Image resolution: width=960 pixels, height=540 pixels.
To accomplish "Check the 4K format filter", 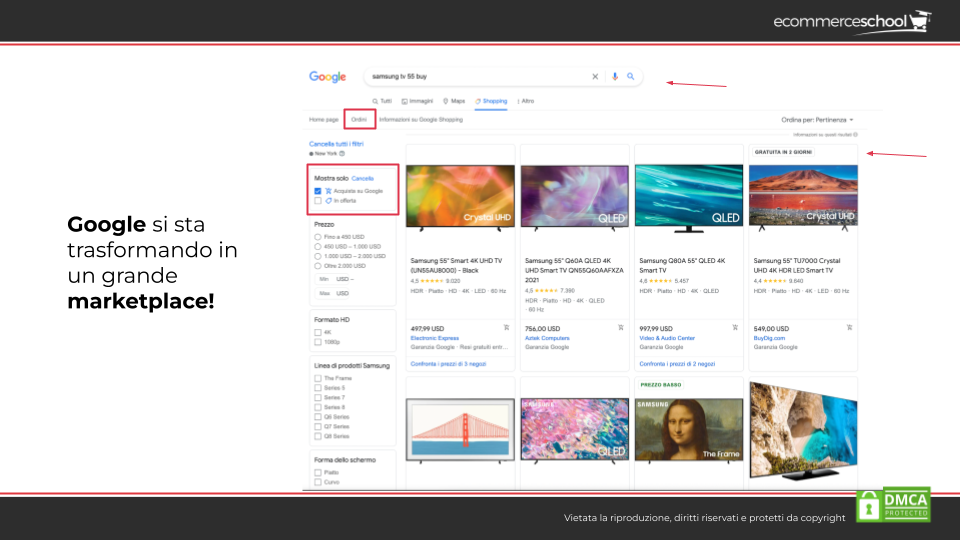I will [x=318, y=332].
